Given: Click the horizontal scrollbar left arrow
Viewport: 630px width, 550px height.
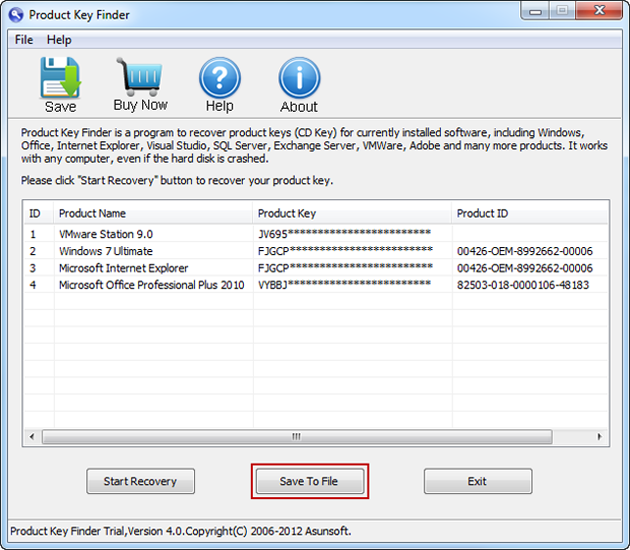Looking at the screenshot, I should (32, 437).
